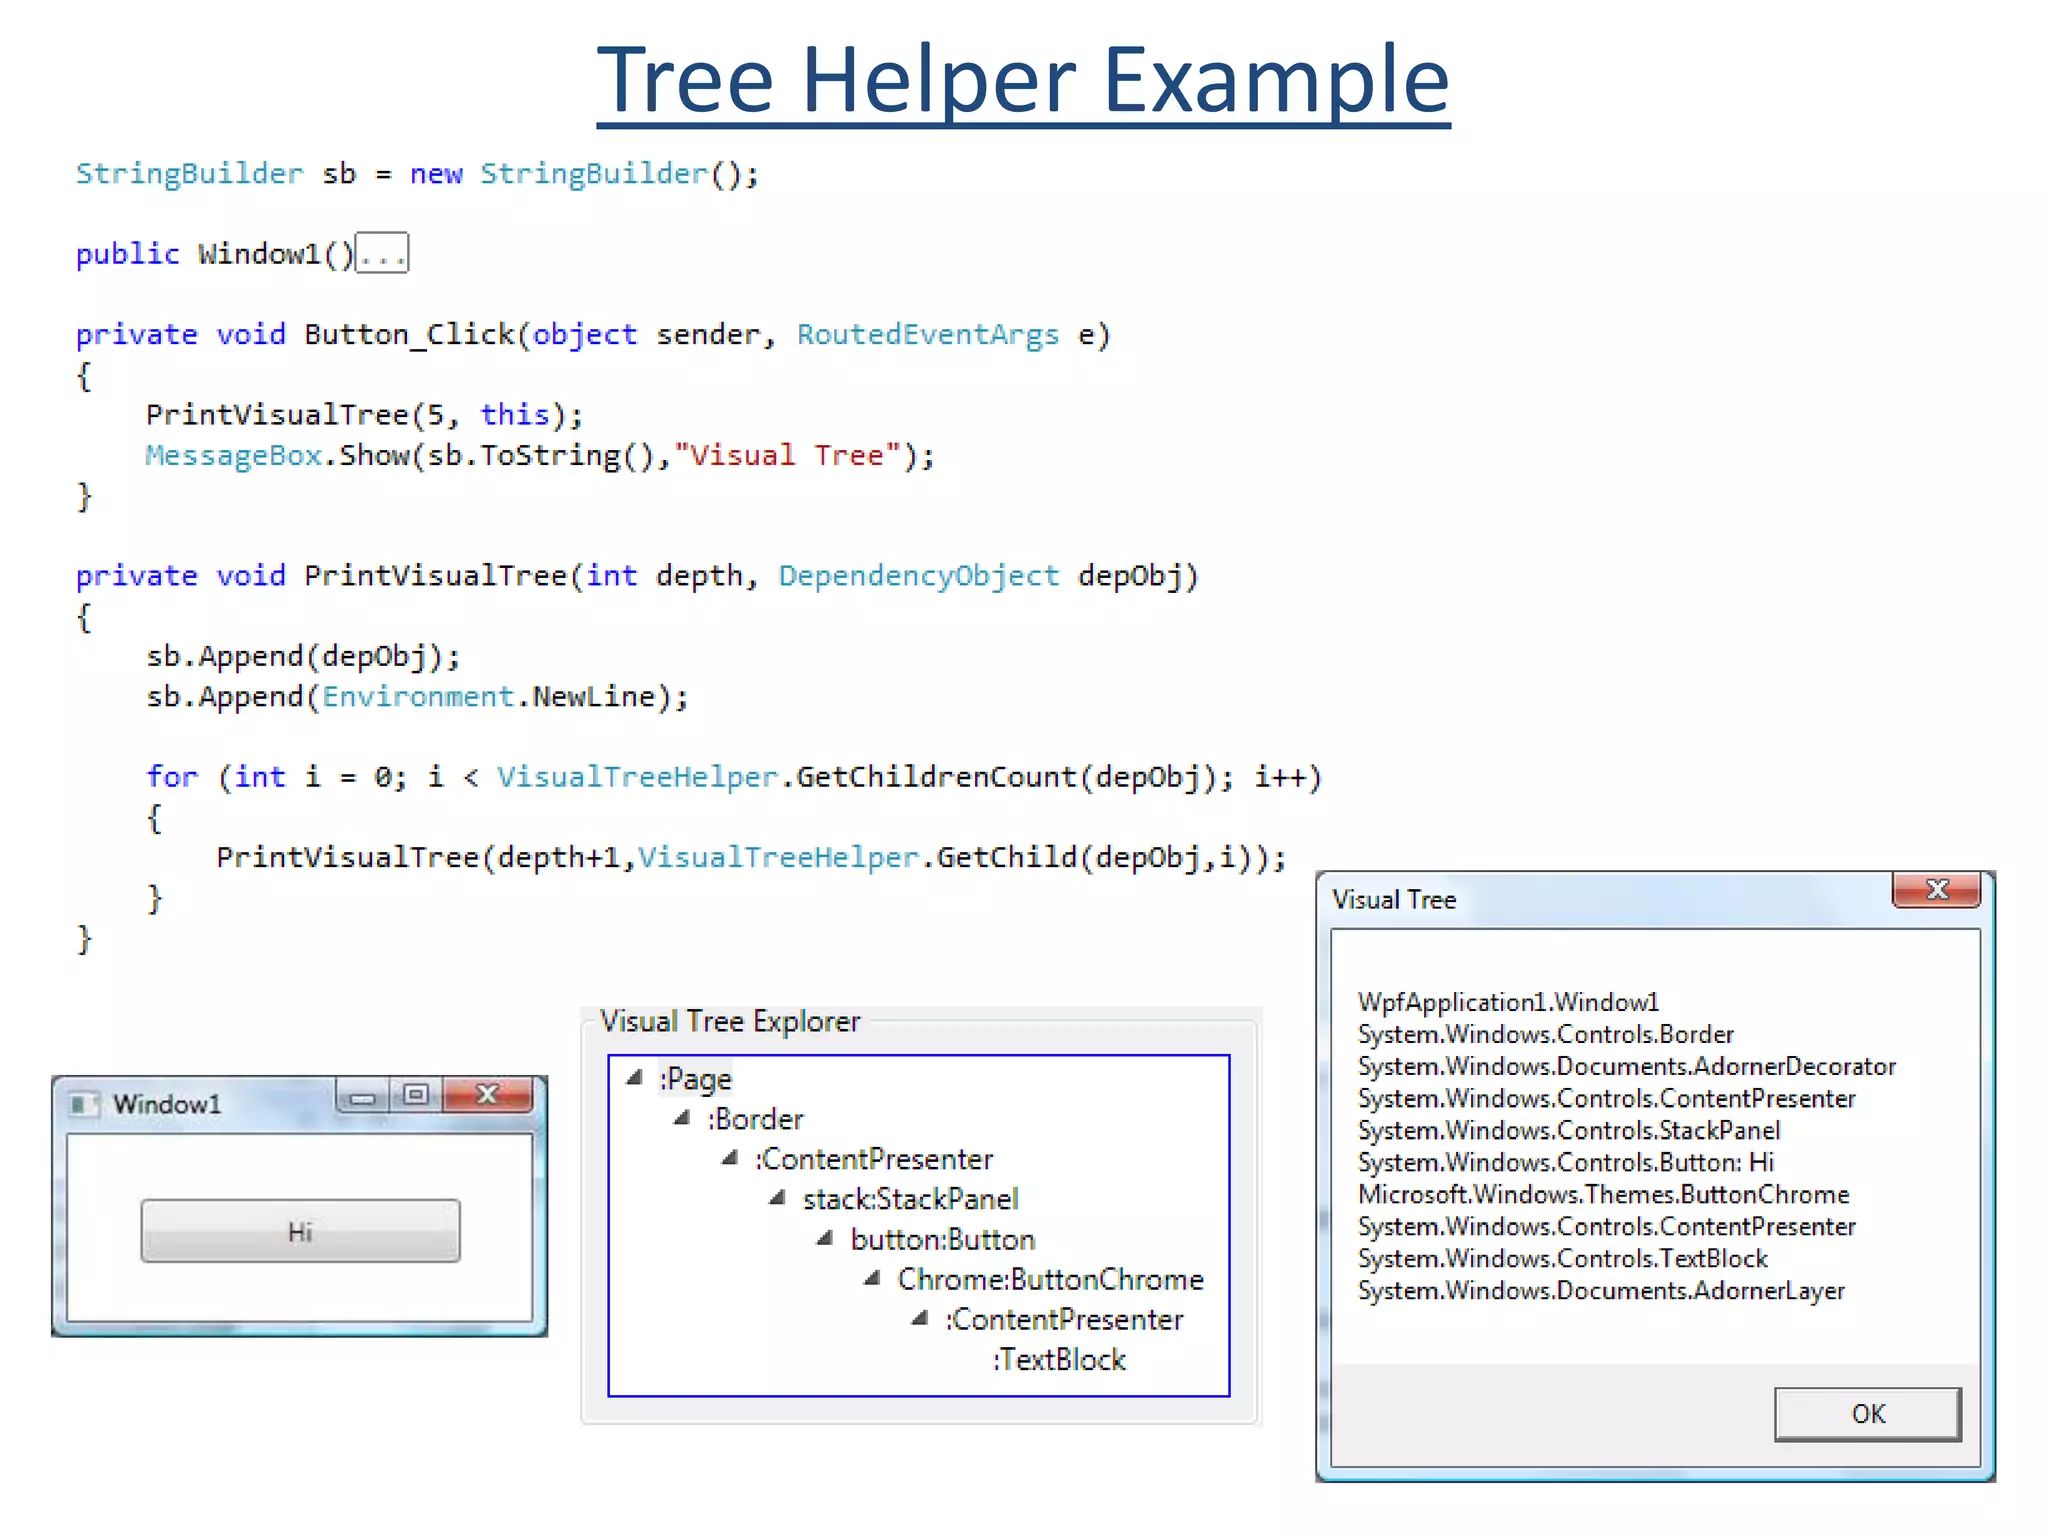Image resolution: width=2048 pixels, height=1536 pixels.
Task: Click the Window1 title bar app icon
Action: 85,1104
